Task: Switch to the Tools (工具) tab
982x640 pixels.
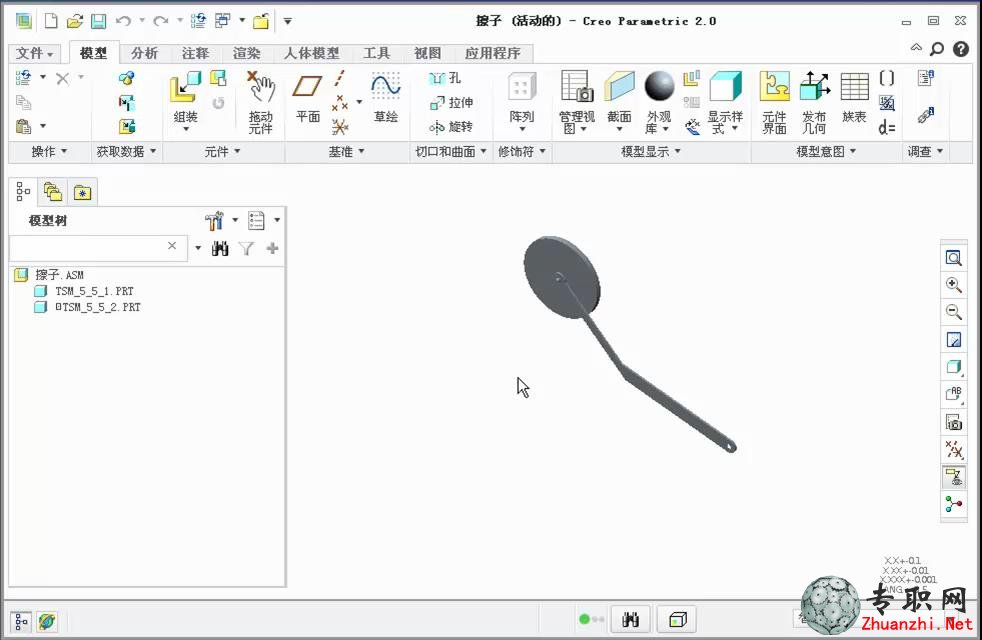Action: 376,53
